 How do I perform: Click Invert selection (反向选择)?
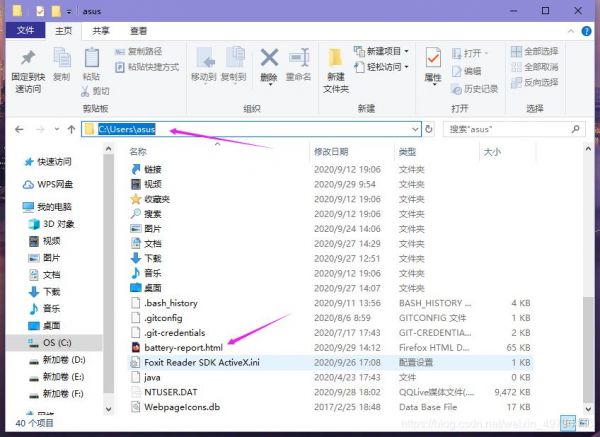point(535,82)
